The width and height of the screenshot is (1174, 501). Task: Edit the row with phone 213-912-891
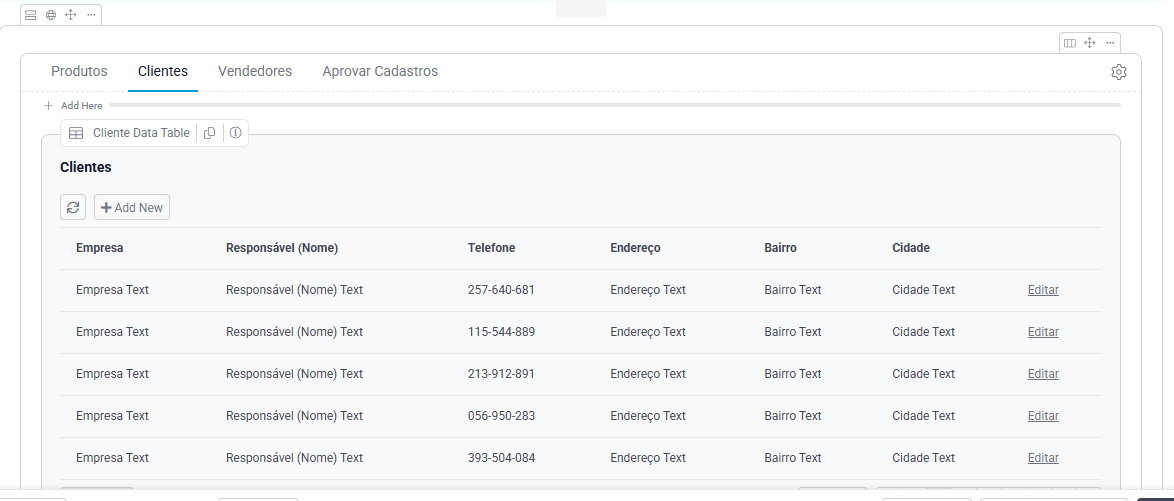click(x=1043, y=374)
